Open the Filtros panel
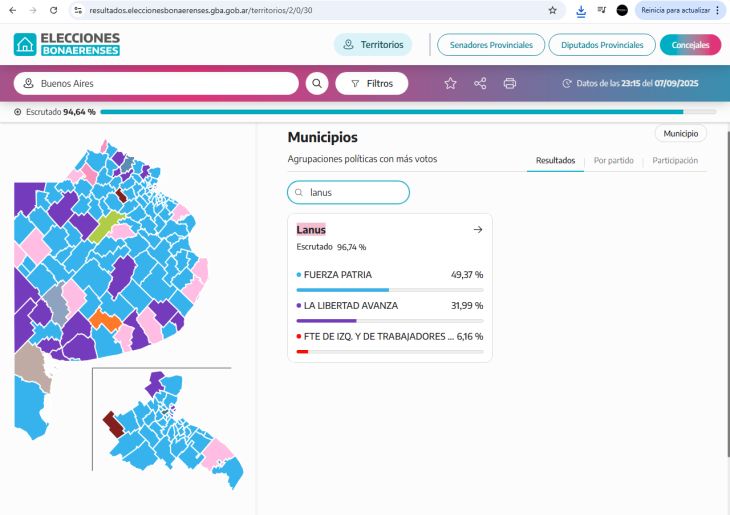 pos(372,83)
